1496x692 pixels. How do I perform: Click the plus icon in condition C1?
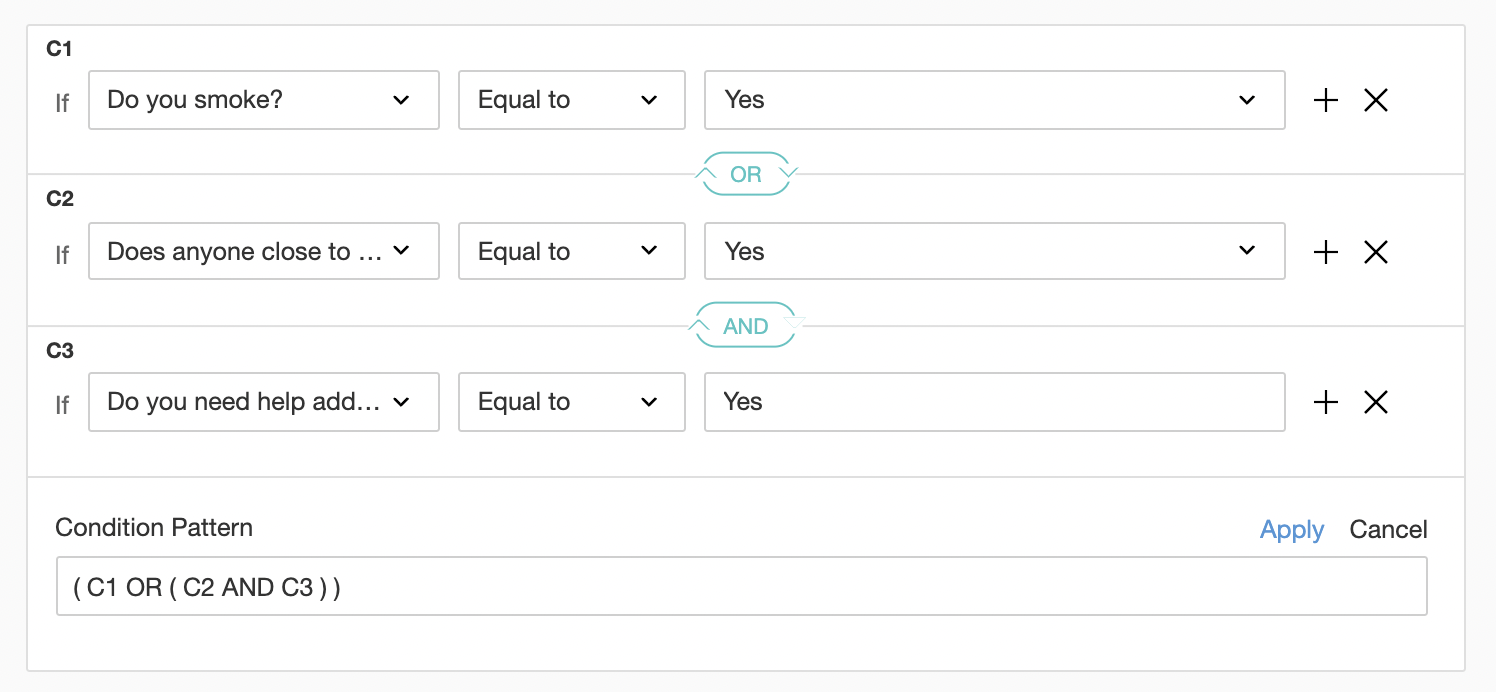(x=1325, y=100)
